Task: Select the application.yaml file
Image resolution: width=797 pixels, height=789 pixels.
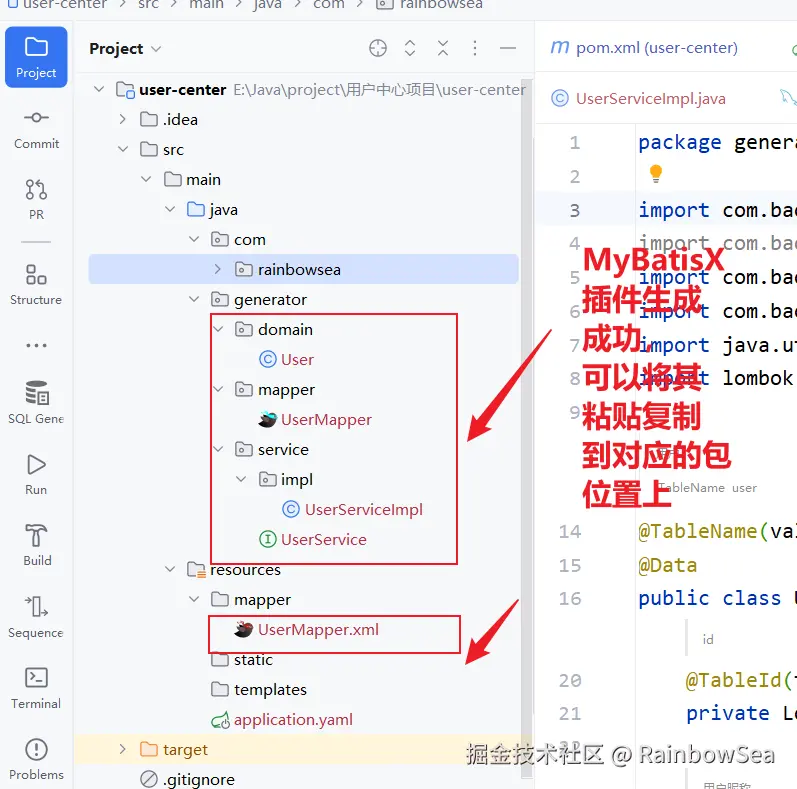Action: pyautogui.click(x=282, y=720)
